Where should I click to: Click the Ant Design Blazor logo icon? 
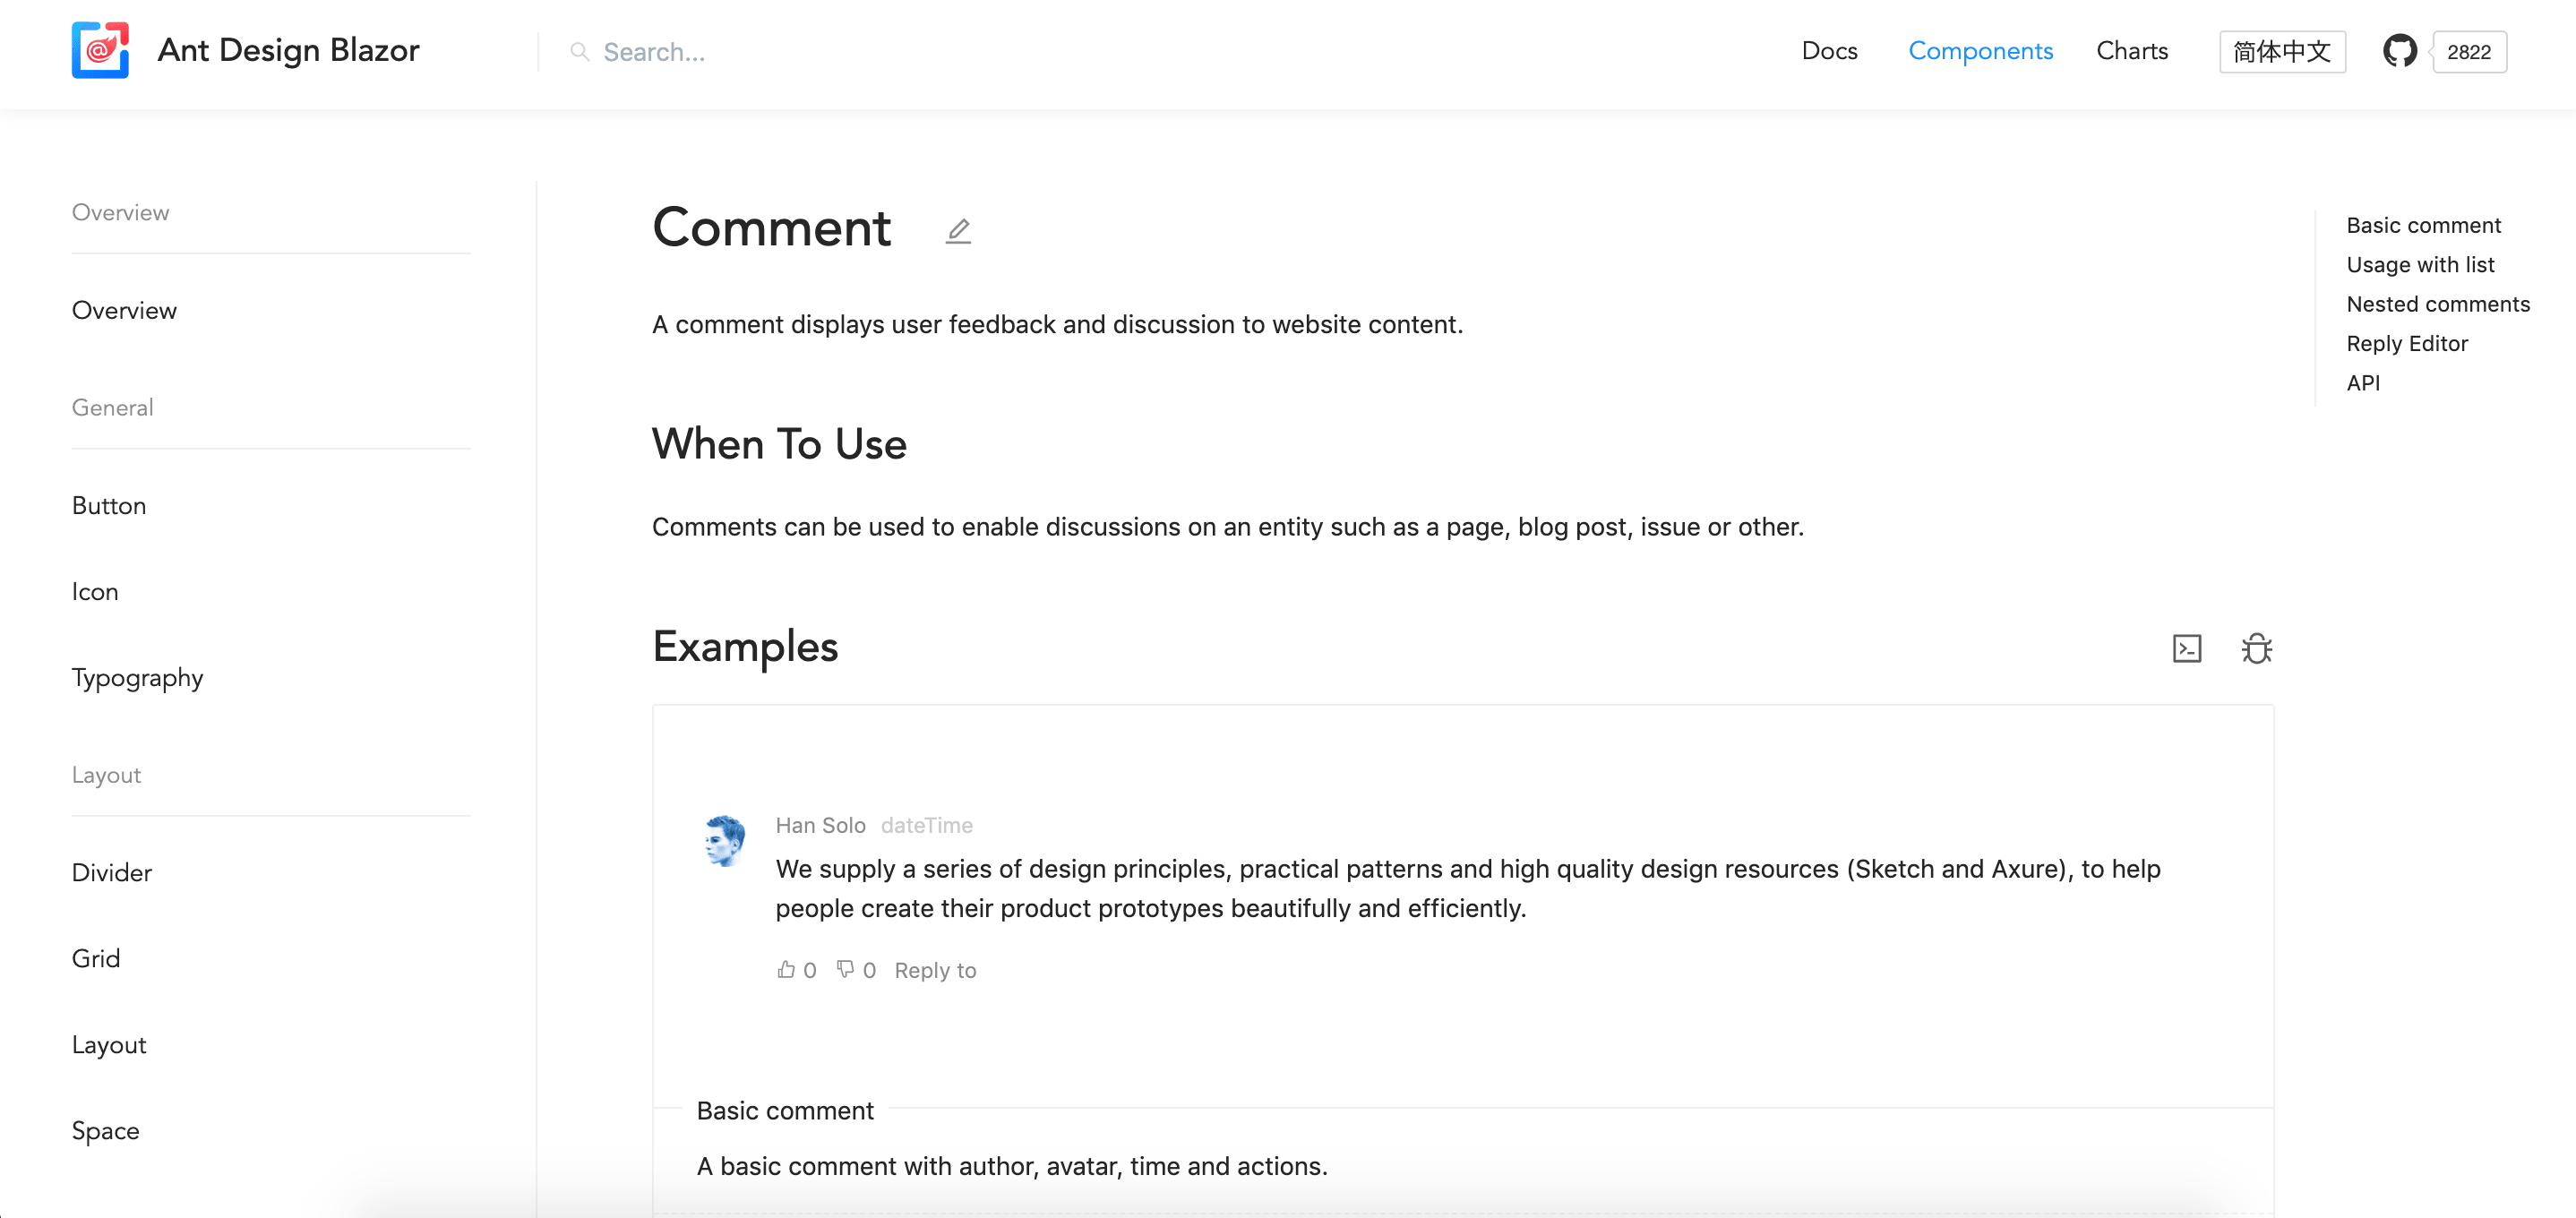tap(100, 49)
